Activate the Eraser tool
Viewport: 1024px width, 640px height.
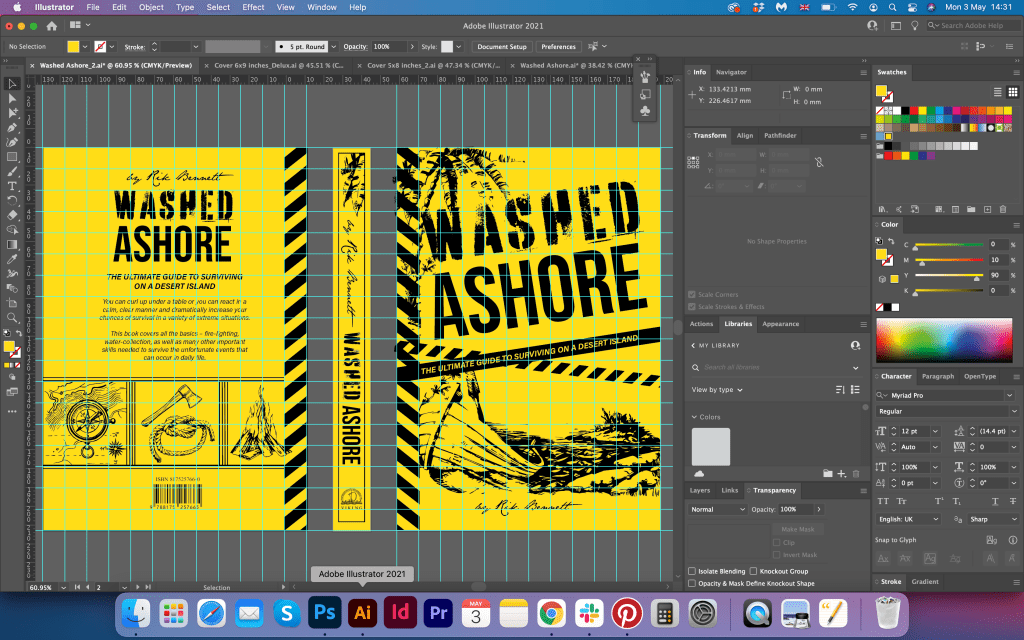[12, 215]
